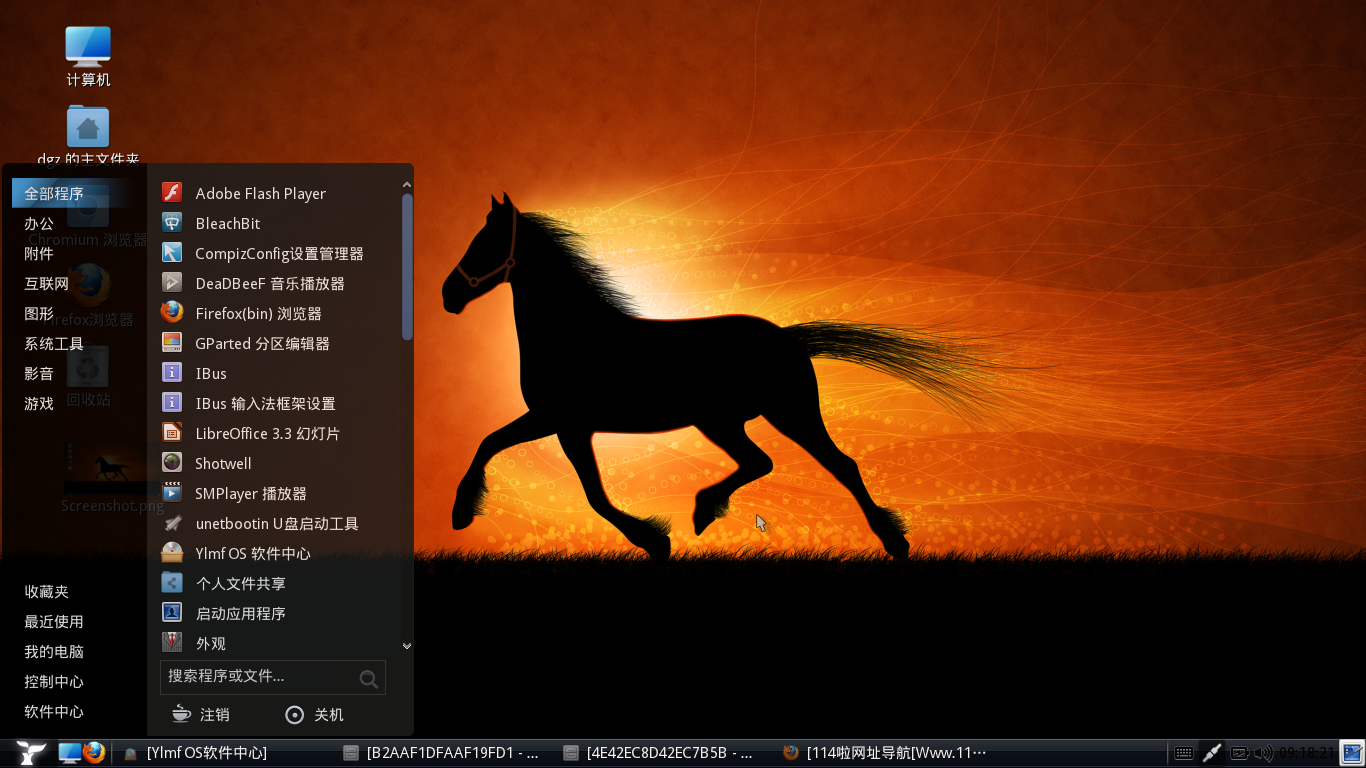
Task: Open IBus 输入法框架设置 icon
Action: (x=172, y=403)
